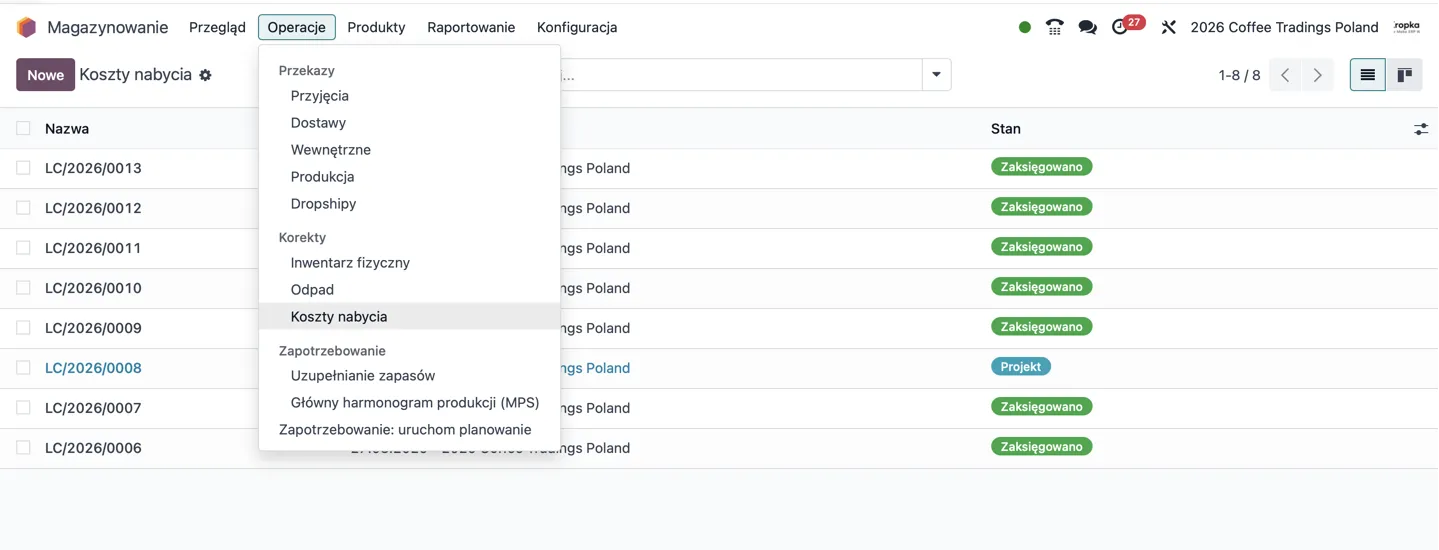This screenshot has width=1439, height=550.
Task: Check the box for LC/2026/0008
Action: point(23,368)
